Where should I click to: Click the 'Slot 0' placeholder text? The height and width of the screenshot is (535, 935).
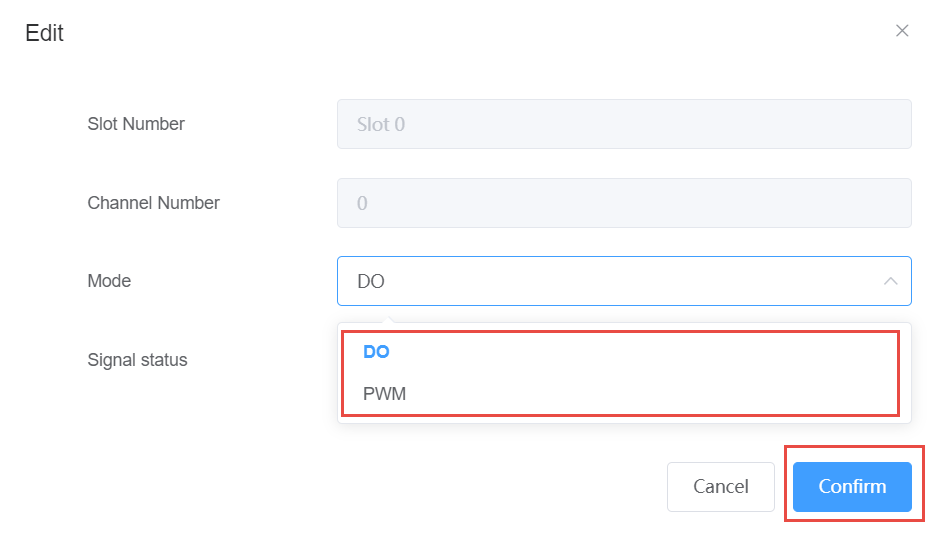[381, 125]
